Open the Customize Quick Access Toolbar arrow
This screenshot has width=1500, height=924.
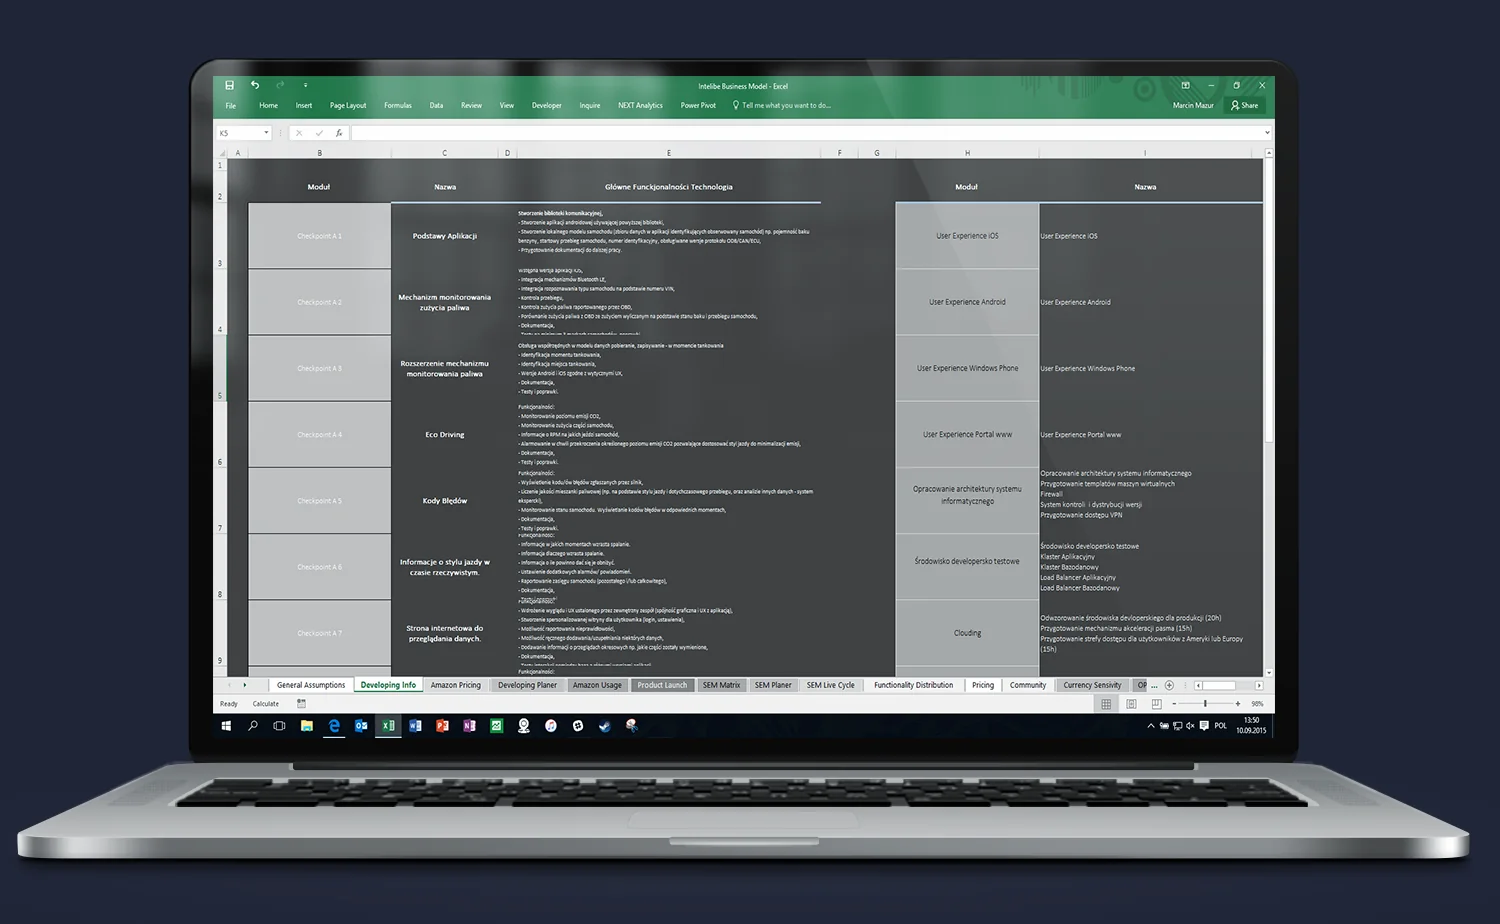pyautogui.click(x=305, y=85)
